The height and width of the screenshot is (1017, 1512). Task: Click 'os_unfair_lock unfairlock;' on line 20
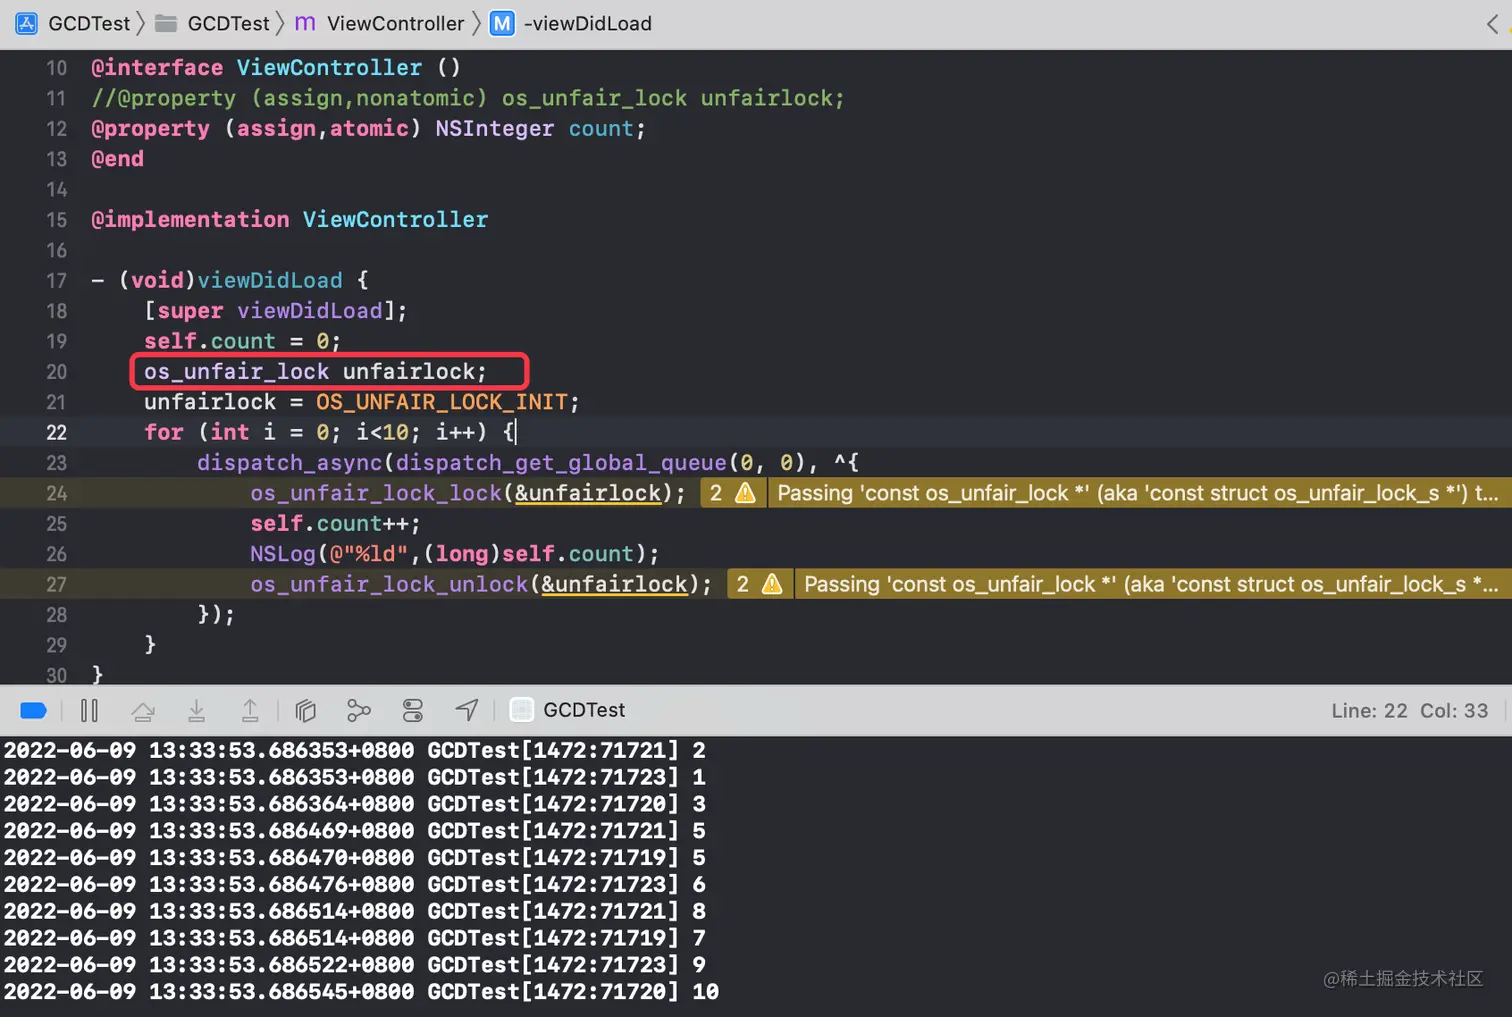[315, 372]
